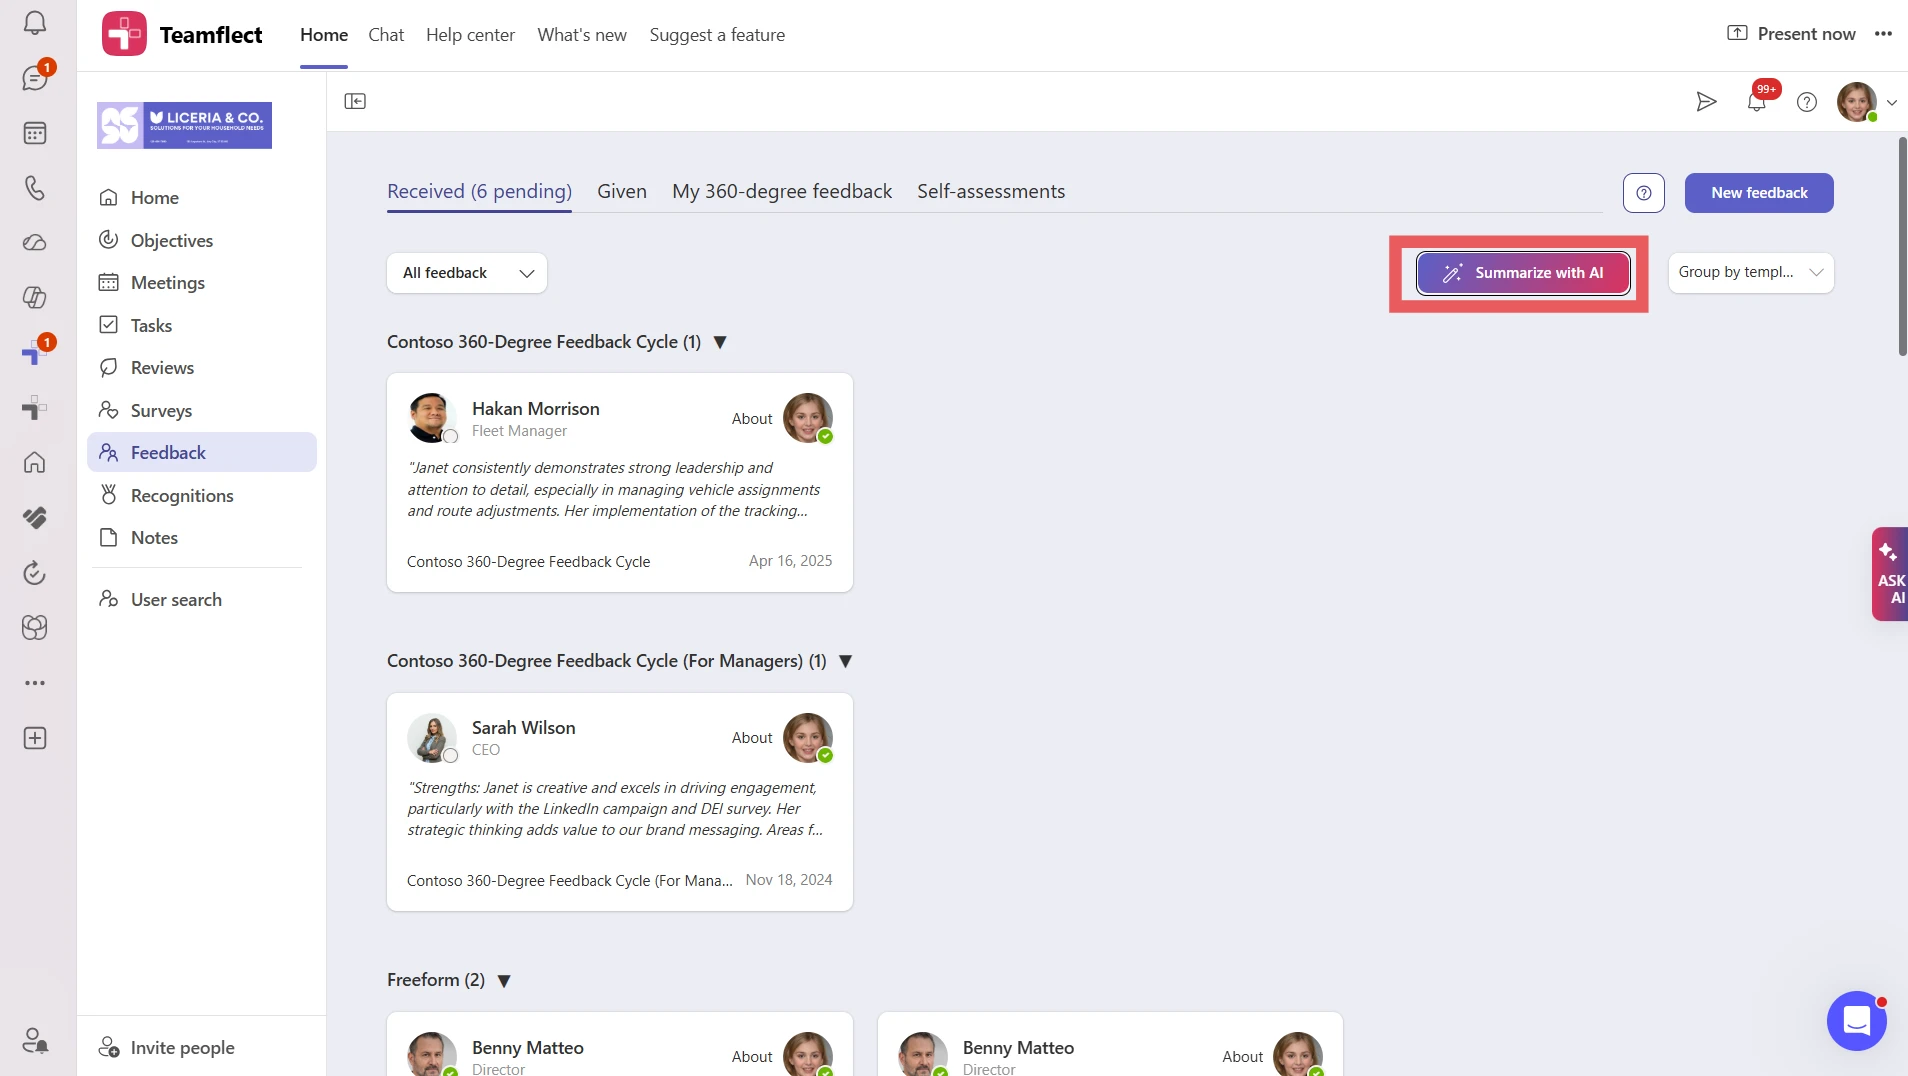
Task: Open Objectives in sidebar
Action: tap(202, 240)
